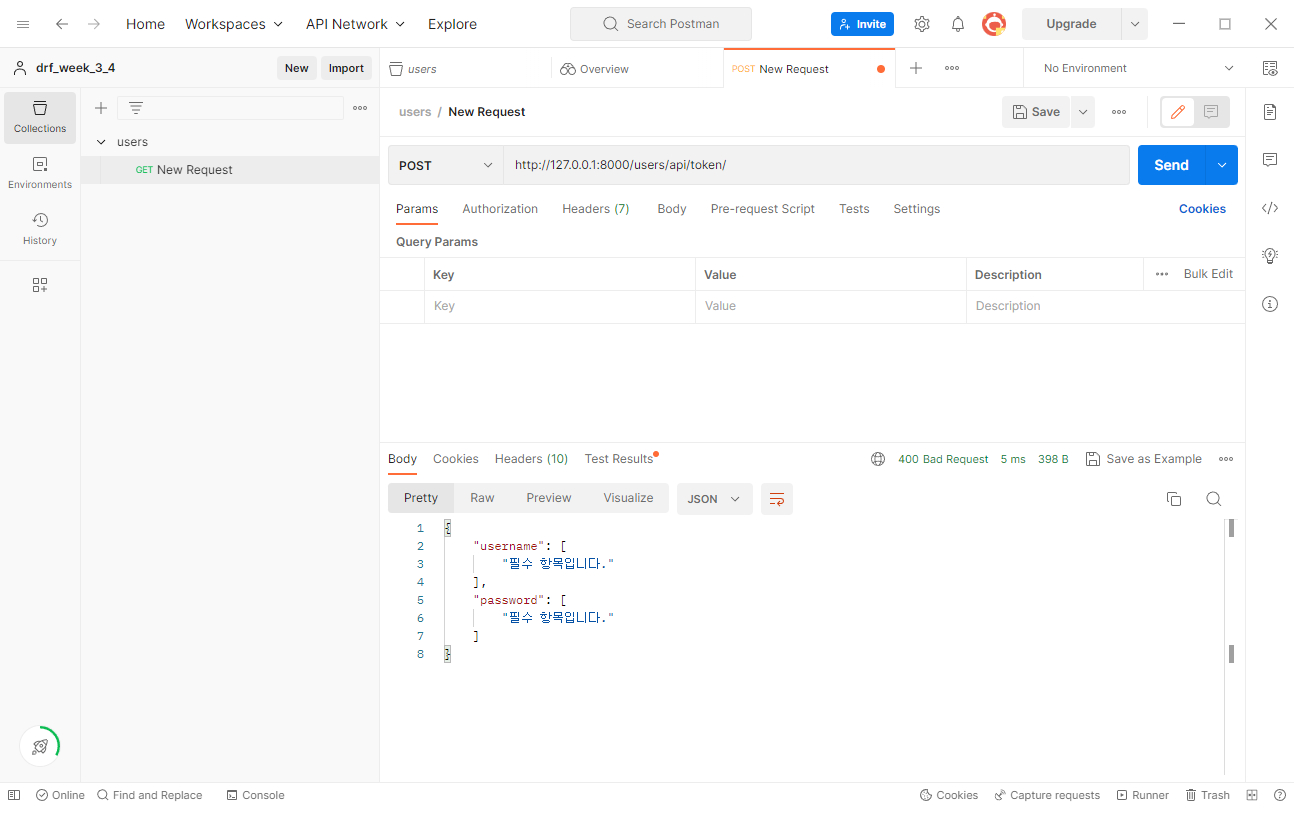
Task: Open the API Network dropdown
Action: point(355,24)
